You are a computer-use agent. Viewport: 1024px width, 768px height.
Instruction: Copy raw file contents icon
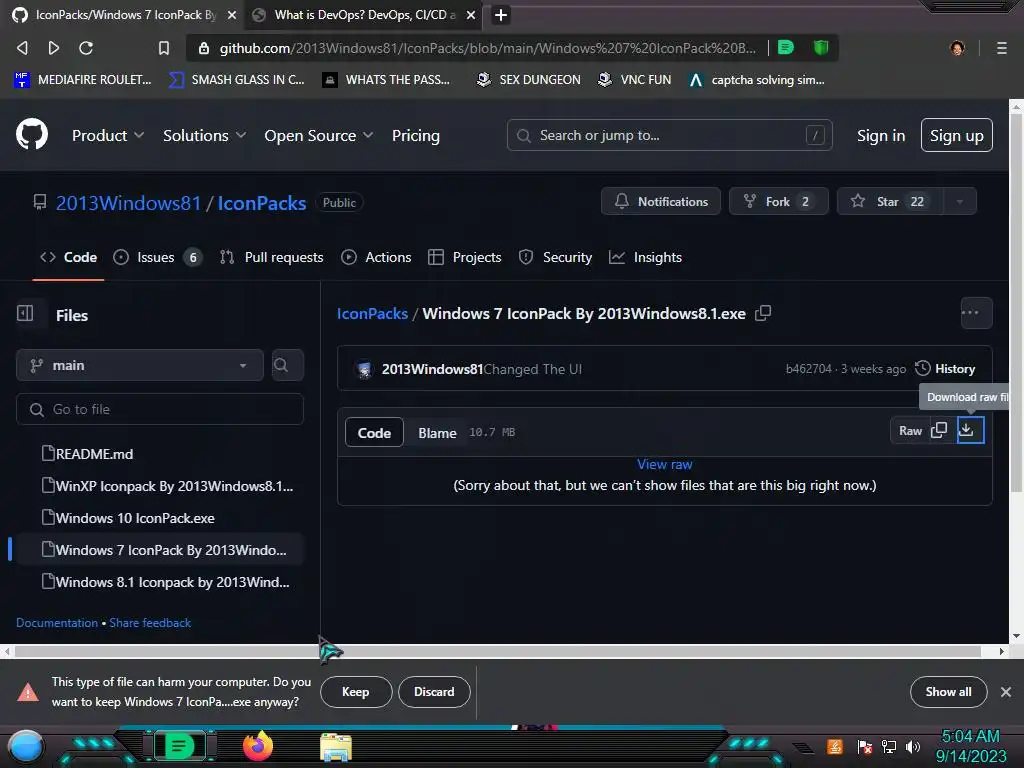point(938,430)
